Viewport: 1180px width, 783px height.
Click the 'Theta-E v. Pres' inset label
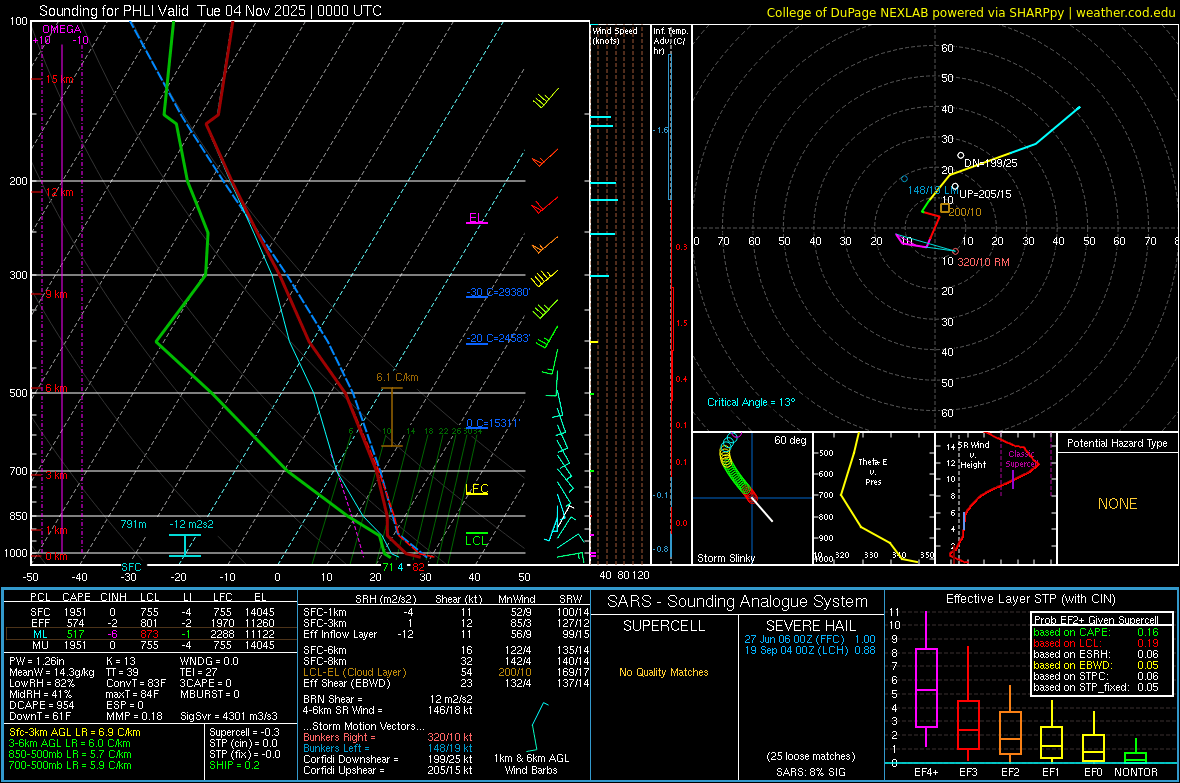coord(873,471)
